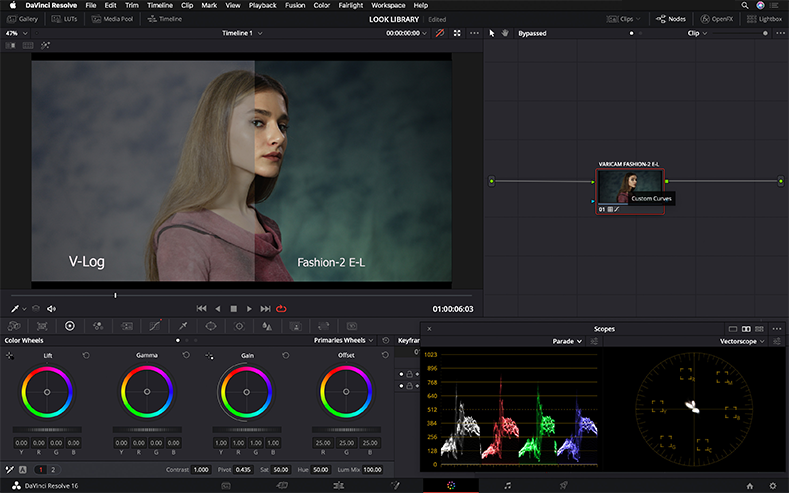Open the Power Window palette
This screenshot has height=493, width=789.
pos(211,326)
